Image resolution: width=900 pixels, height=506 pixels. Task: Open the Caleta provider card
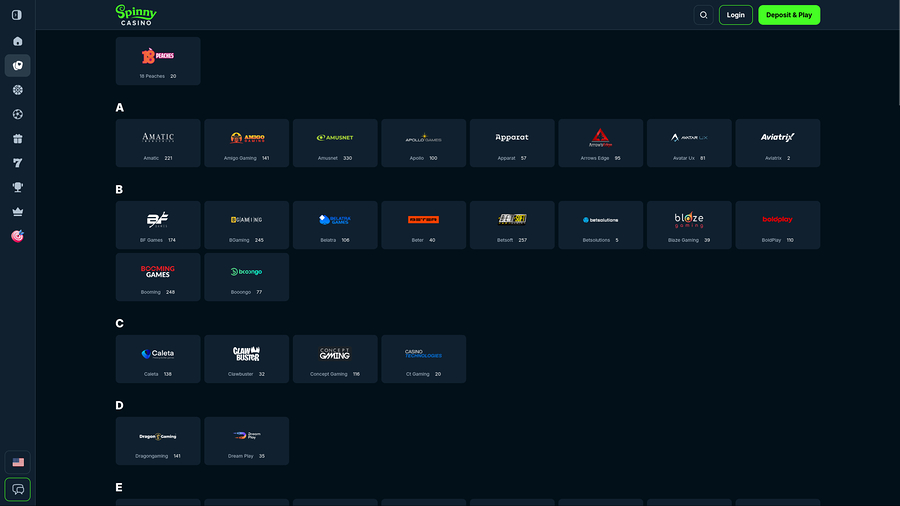[158, 359]
